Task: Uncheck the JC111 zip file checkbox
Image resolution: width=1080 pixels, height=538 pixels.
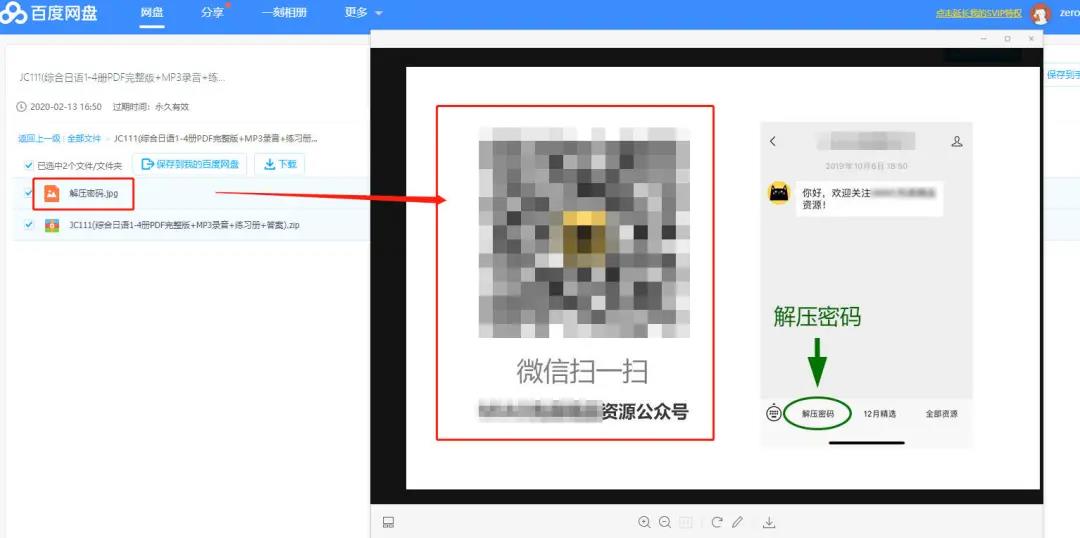Action: [28, 225]
